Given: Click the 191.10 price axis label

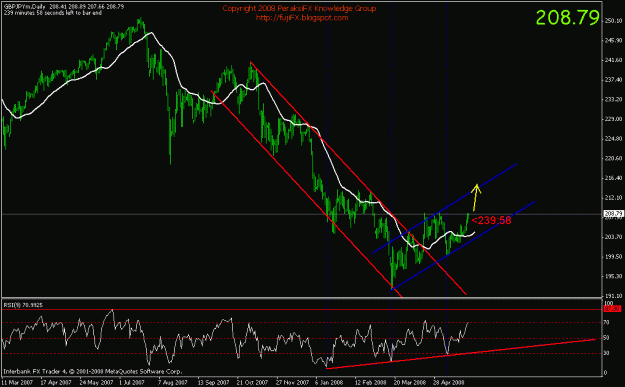Looking at the screenshot, I should (x=613, y=296).
